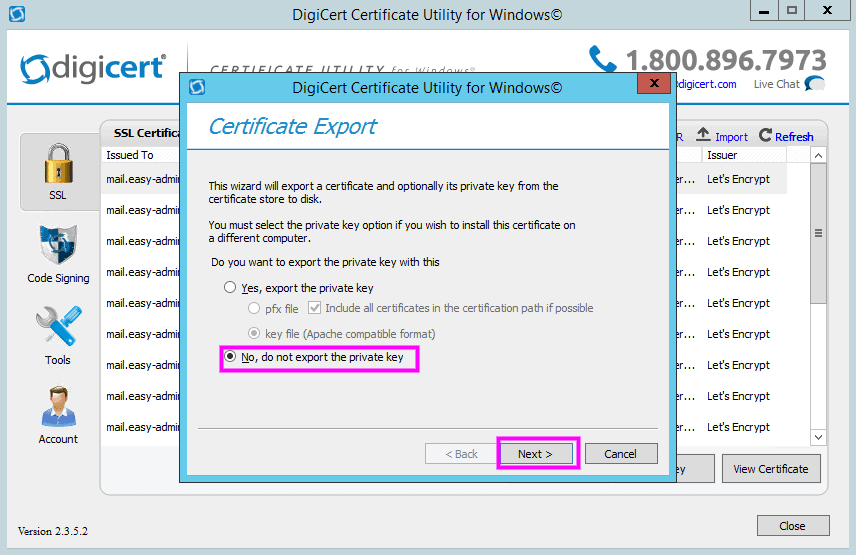The height and width of the screenshot is (555, 856).
Task: Select the first mail.easy-admin certificate row
Action: (x=141, y=179)
